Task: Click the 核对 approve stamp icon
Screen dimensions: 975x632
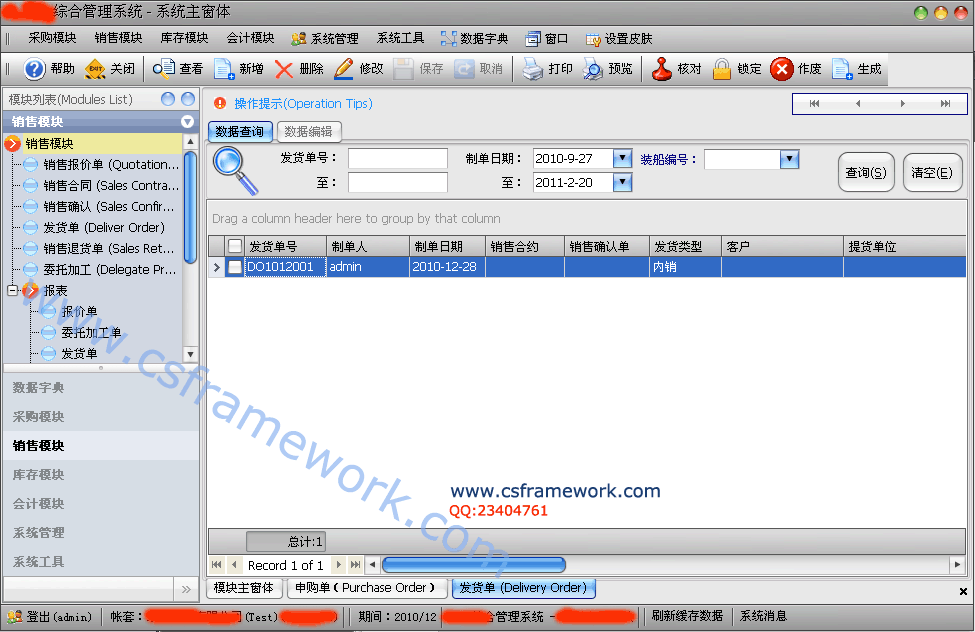Action: click(x=662, y=69)
